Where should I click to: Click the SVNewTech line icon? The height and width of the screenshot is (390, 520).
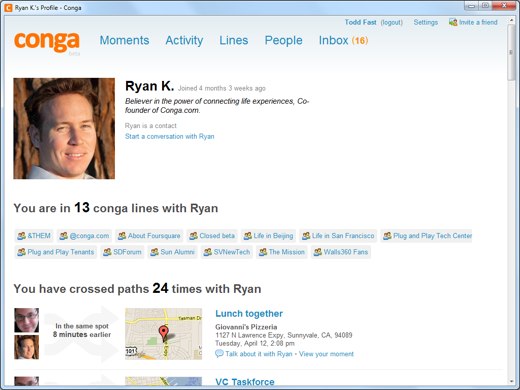pos(208,252)
